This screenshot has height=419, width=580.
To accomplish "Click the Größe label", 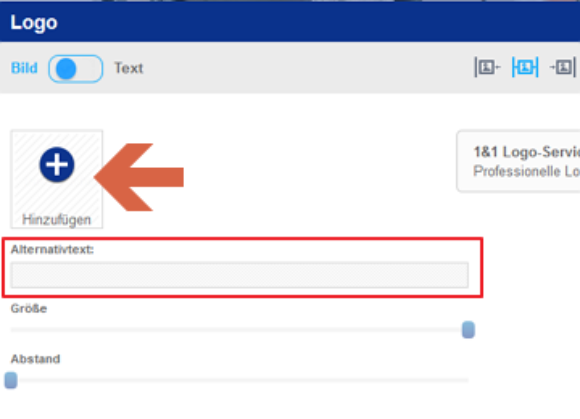I will [x=28, y=308].
